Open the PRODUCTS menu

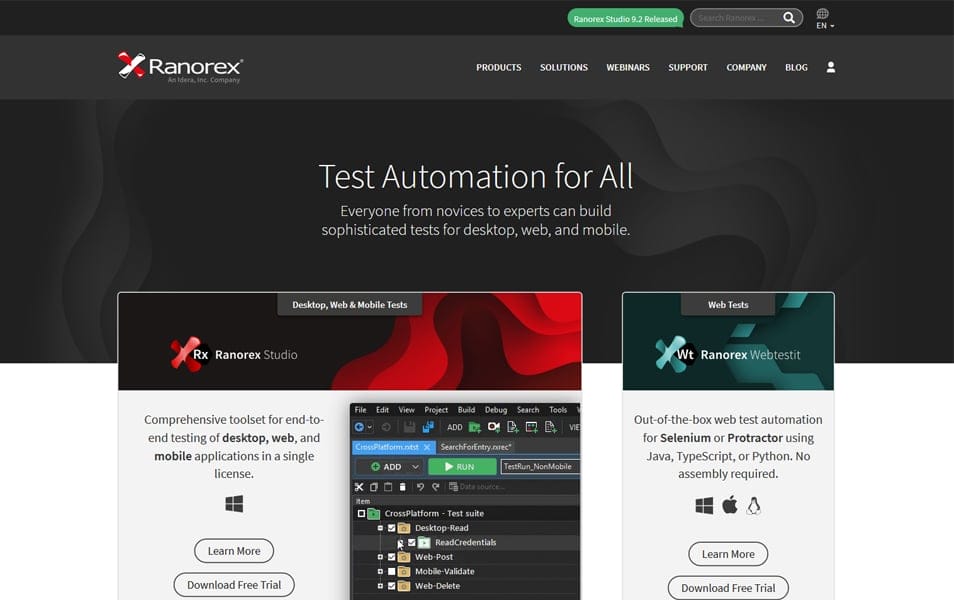(498, 68)
